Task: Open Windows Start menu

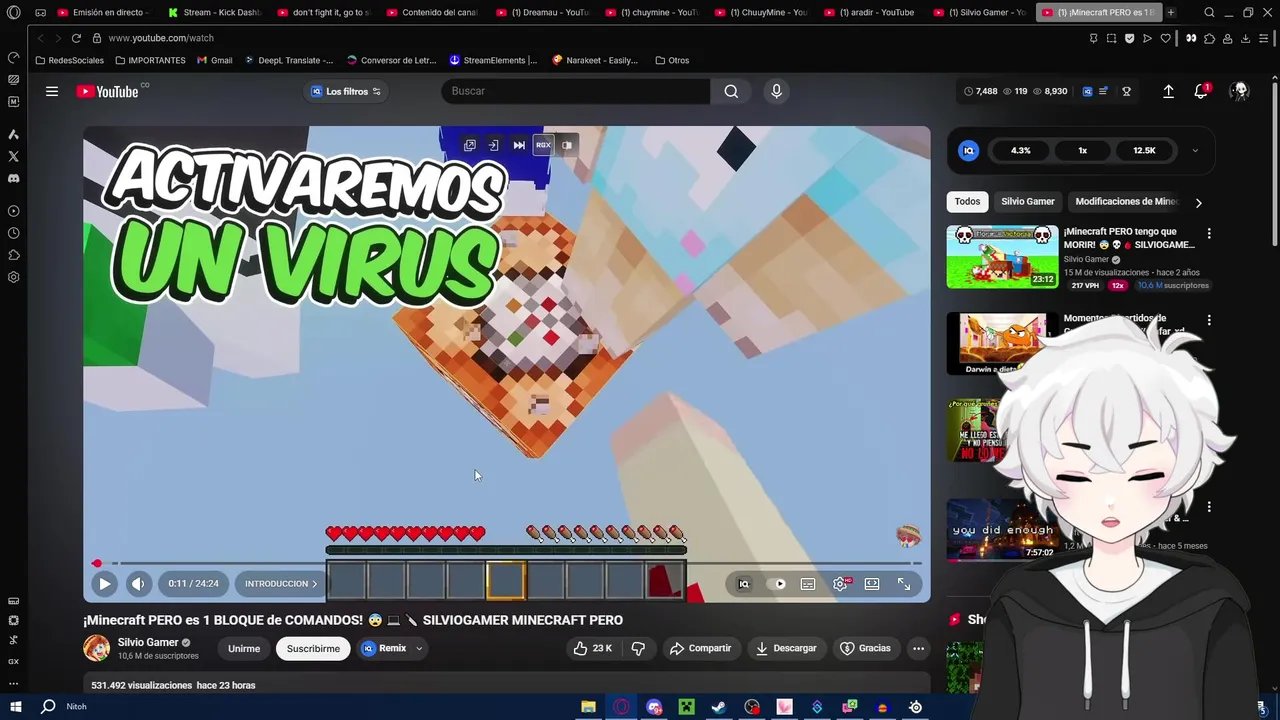Action: pos(16,706)
